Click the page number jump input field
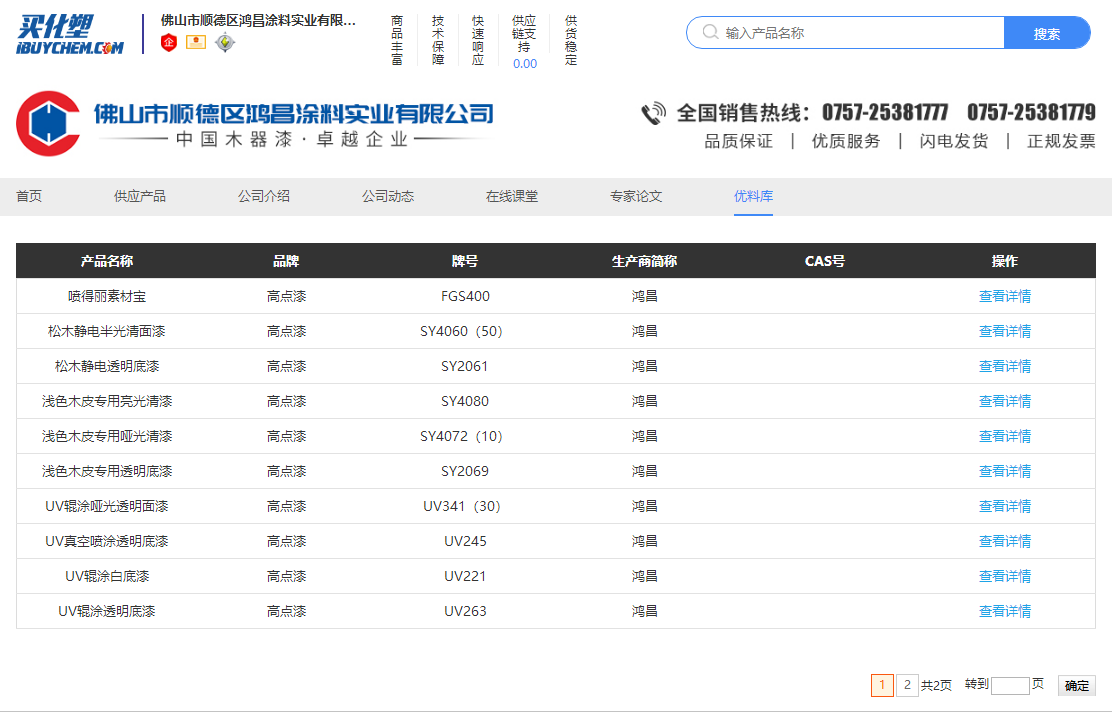The width and height of the screenshot is (1112, 712). tap(1010, 686)
